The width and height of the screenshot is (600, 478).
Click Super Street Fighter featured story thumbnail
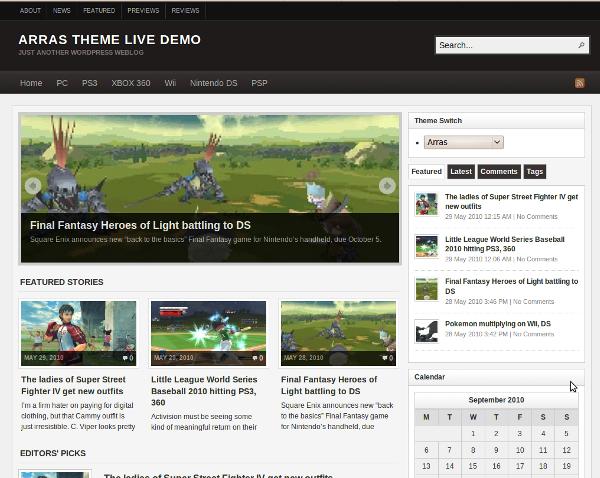click(78, 333)
